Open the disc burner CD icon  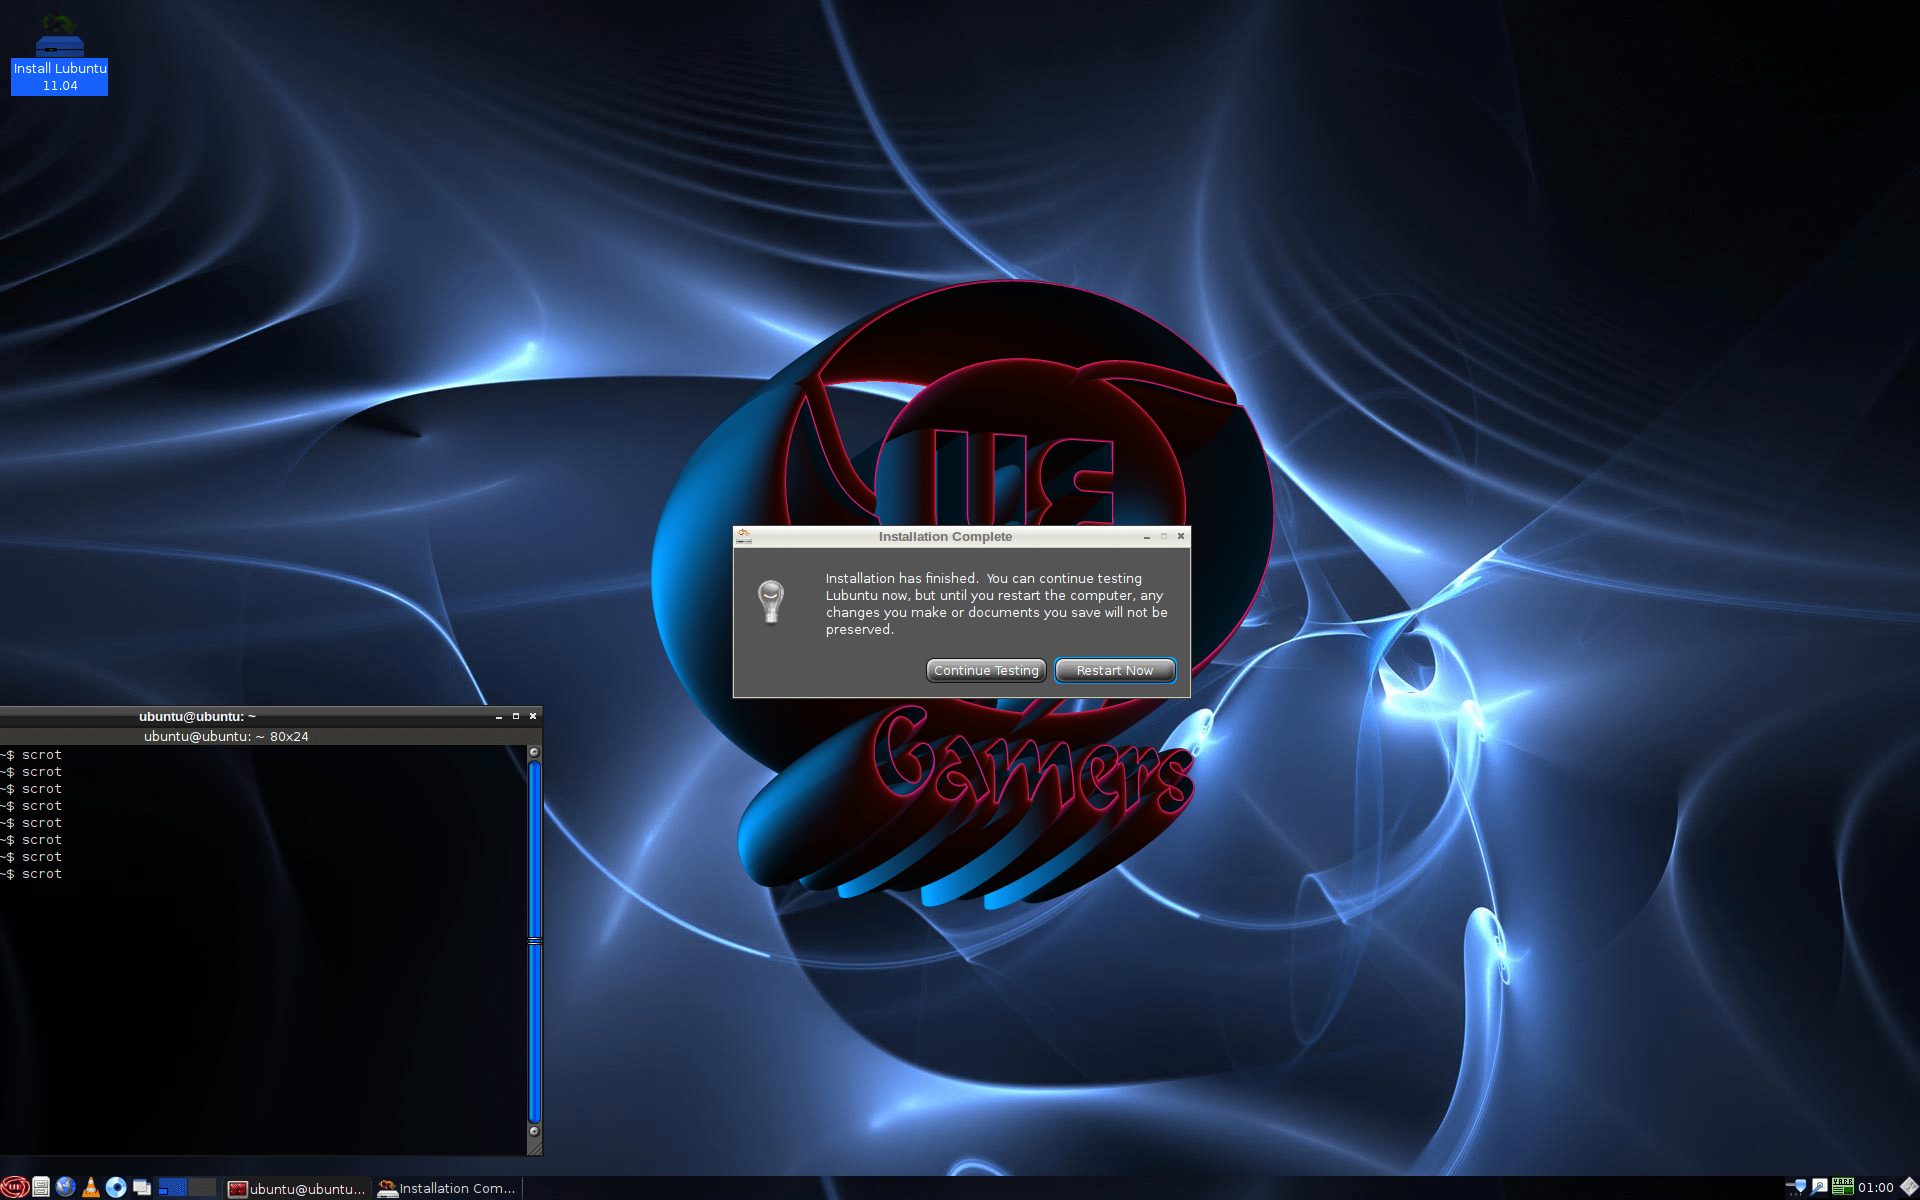(116, 1187)
